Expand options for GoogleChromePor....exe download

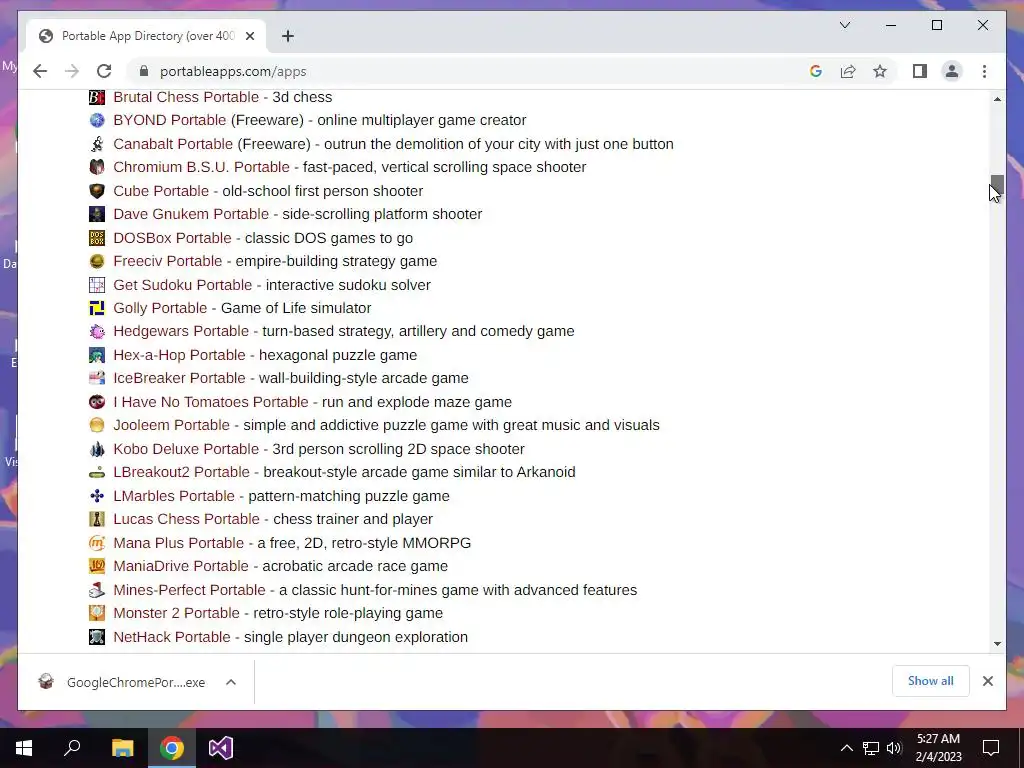point(231,682)
